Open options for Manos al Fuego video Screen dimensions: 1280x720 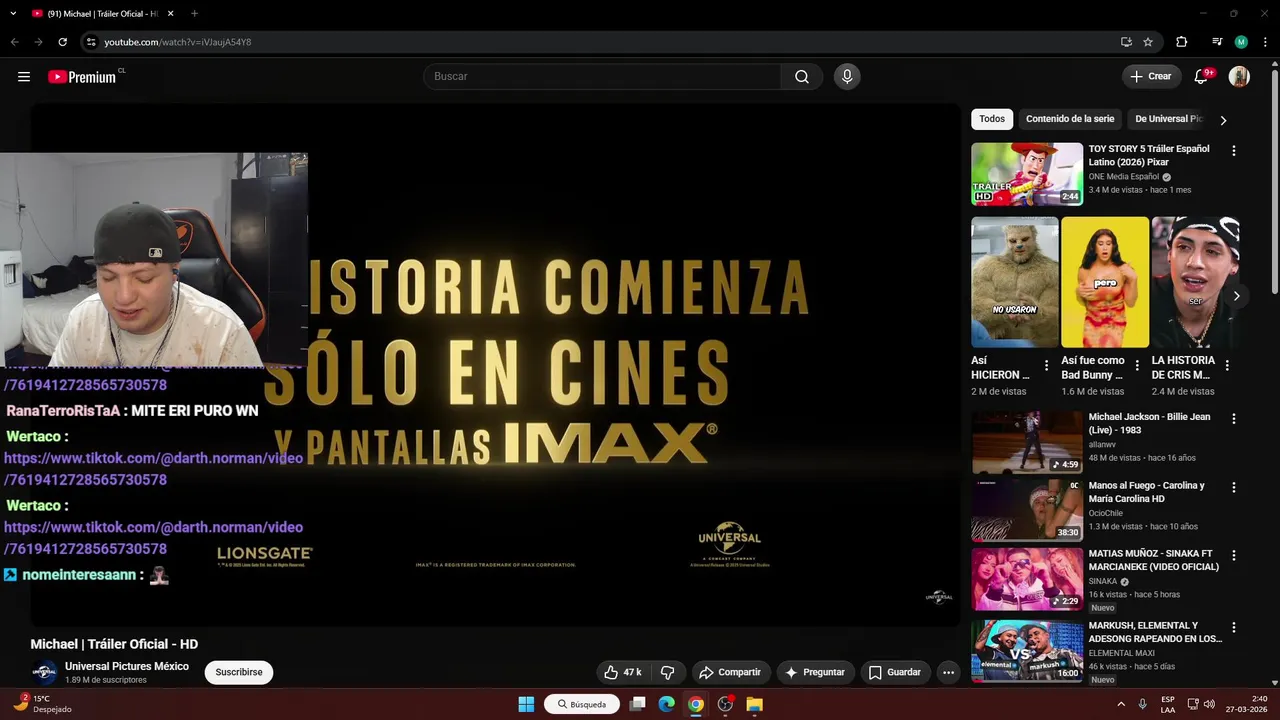[x=1233, y=487]
